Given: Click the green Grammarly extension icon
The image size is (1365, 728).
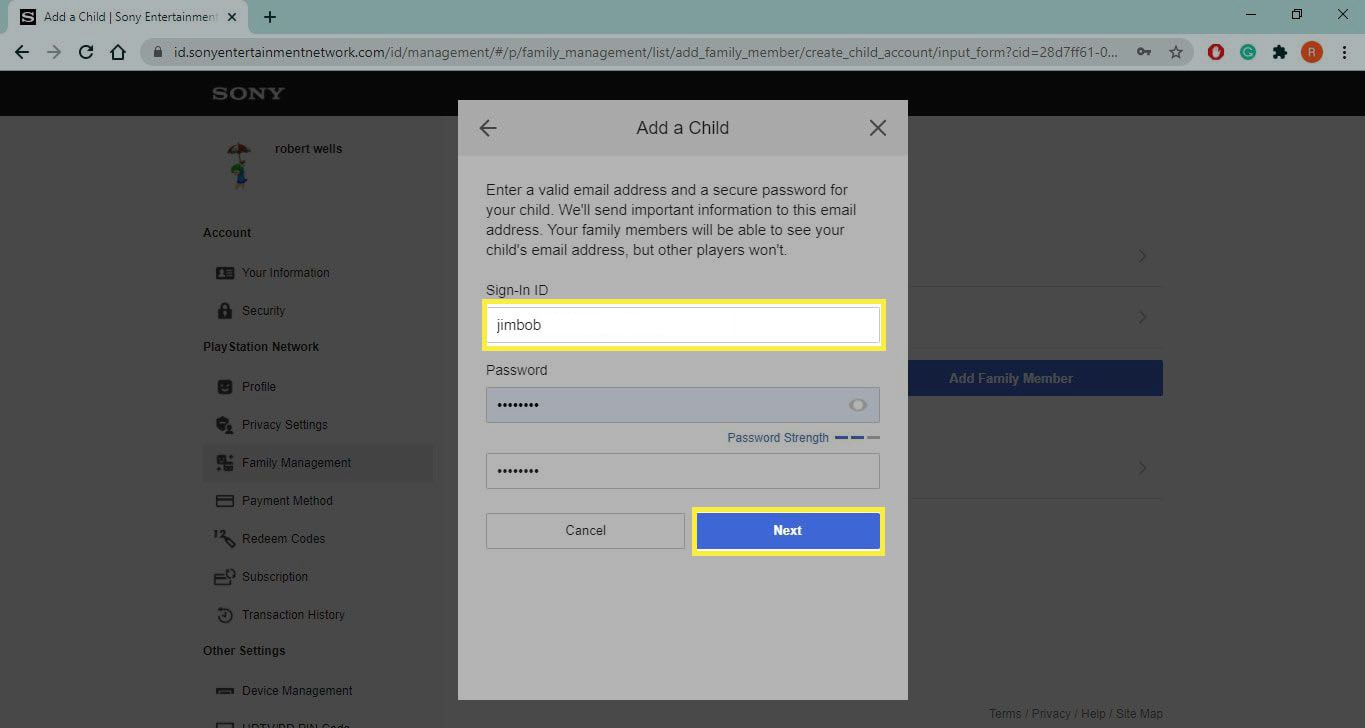Looking at the screenshot, I should tap(1248, 52).
